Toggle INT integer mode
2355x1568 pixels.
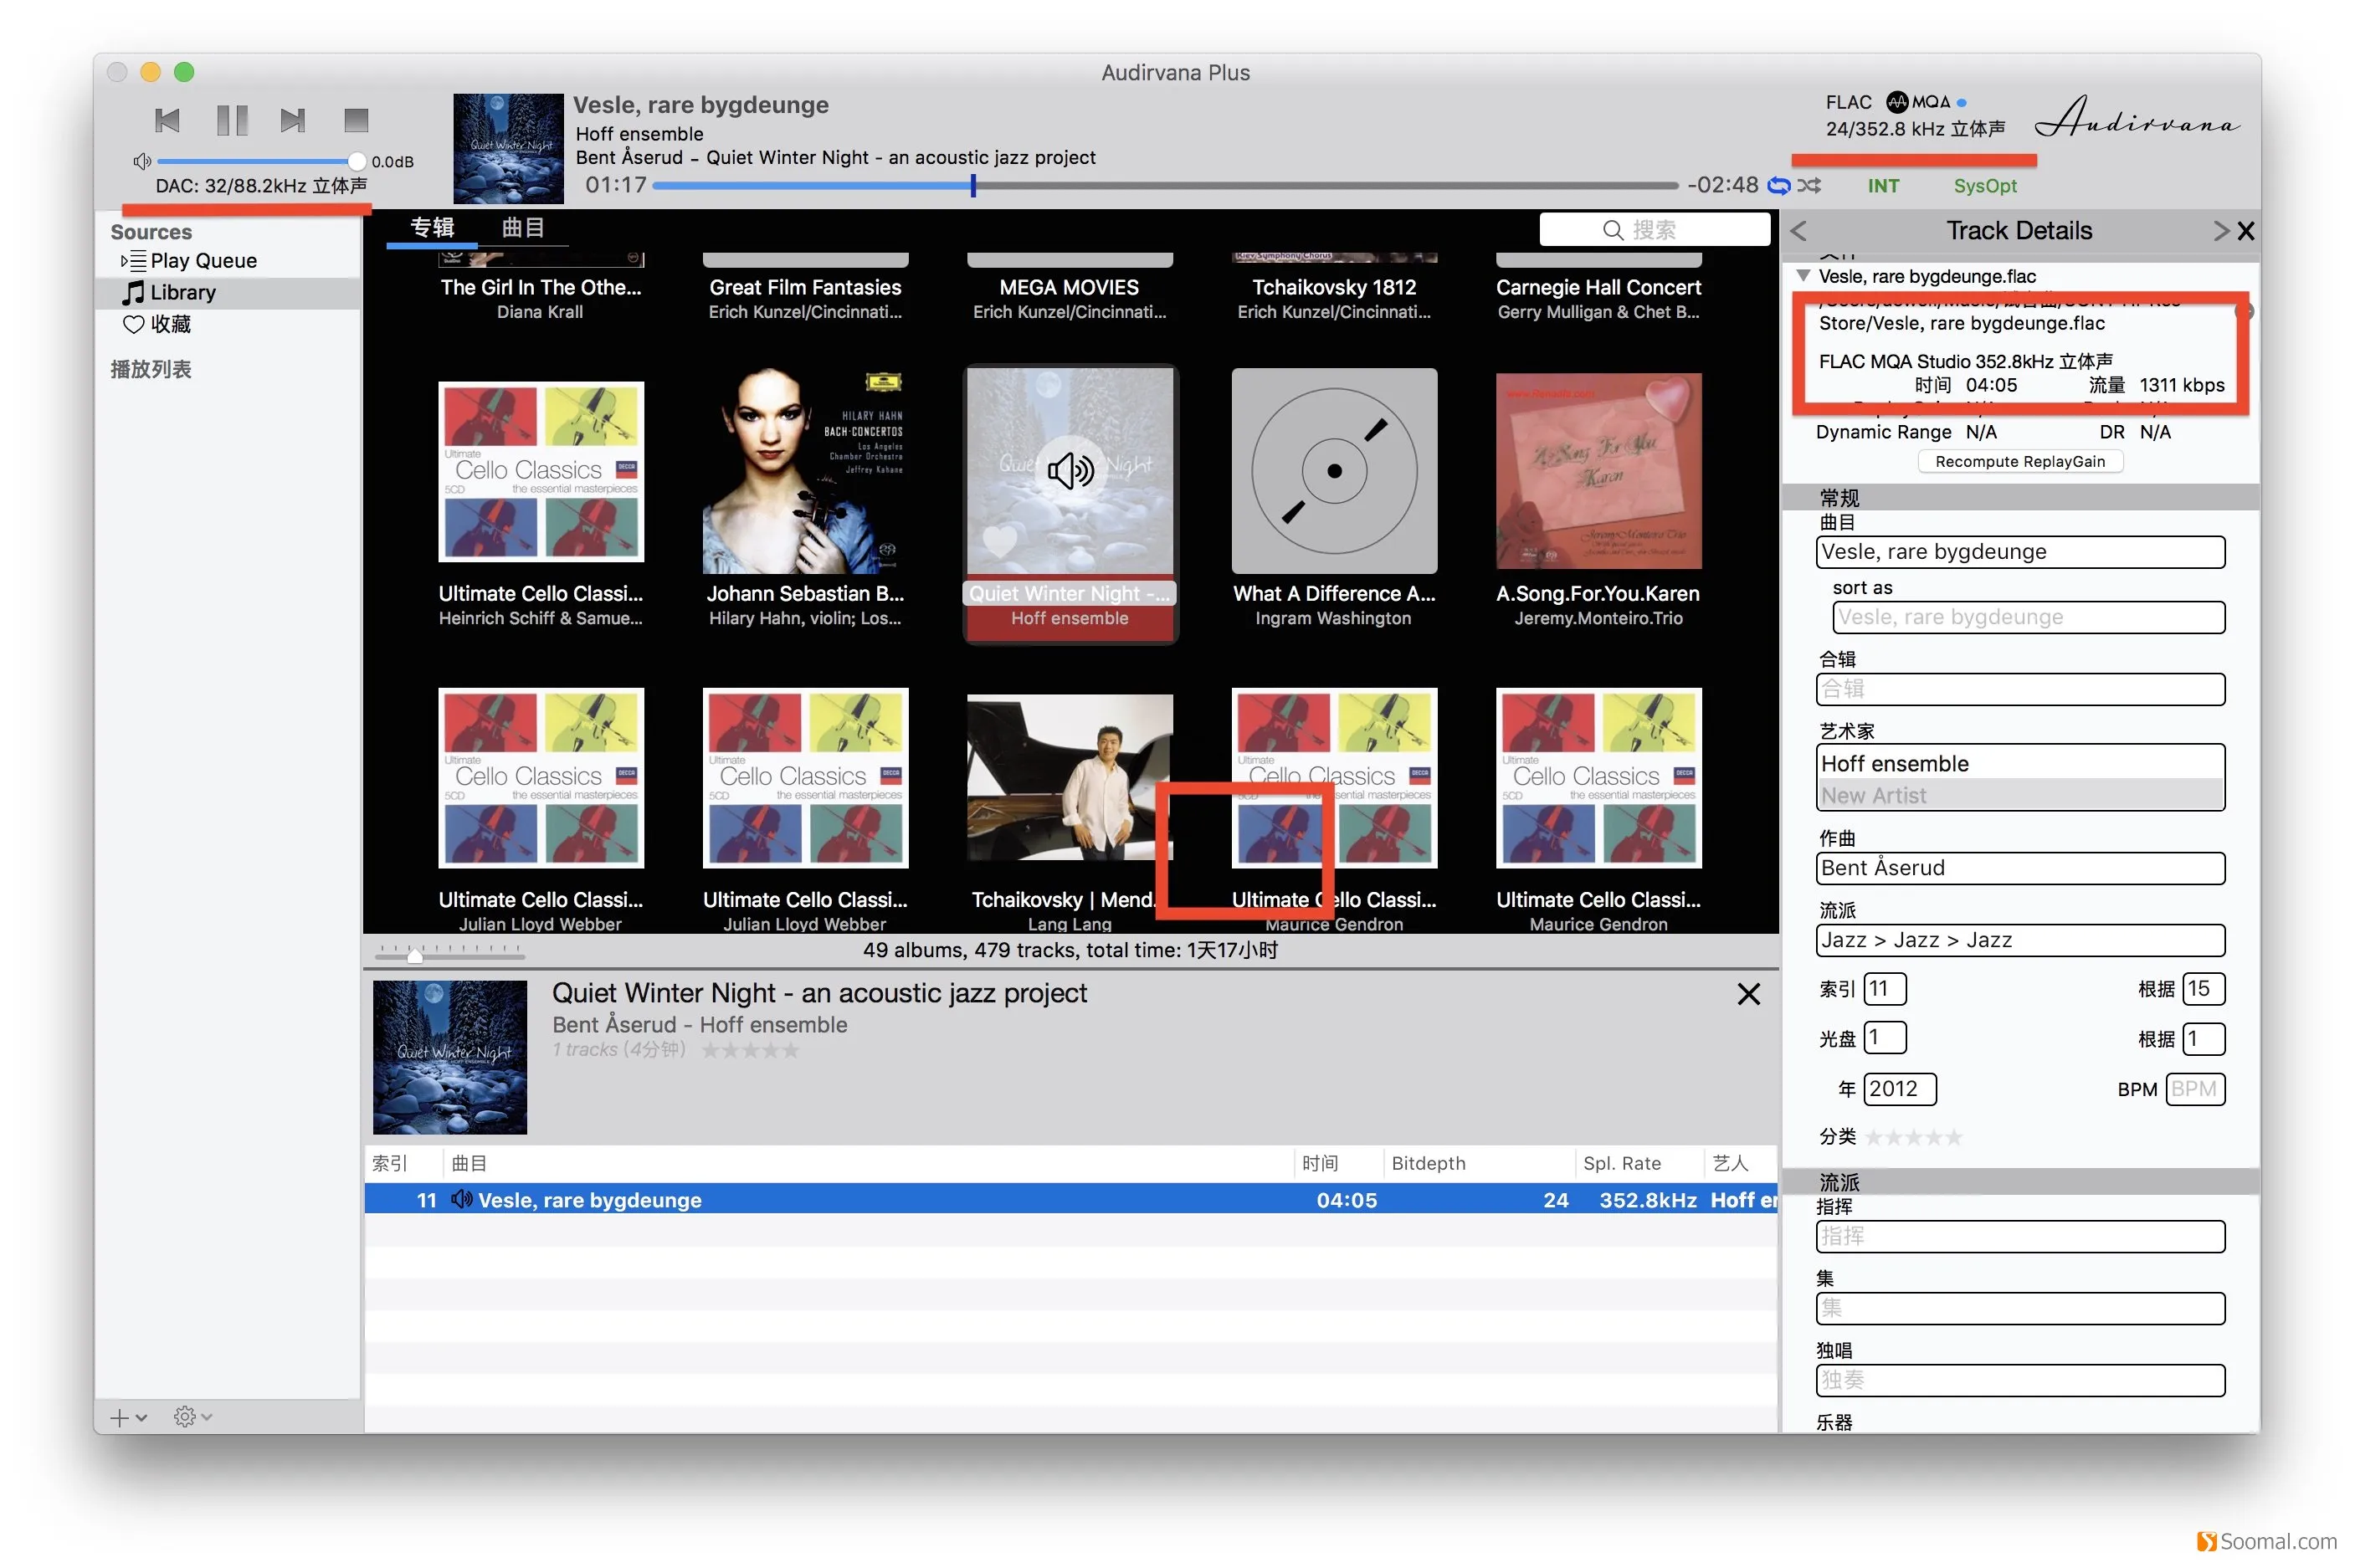(1883, 186)
